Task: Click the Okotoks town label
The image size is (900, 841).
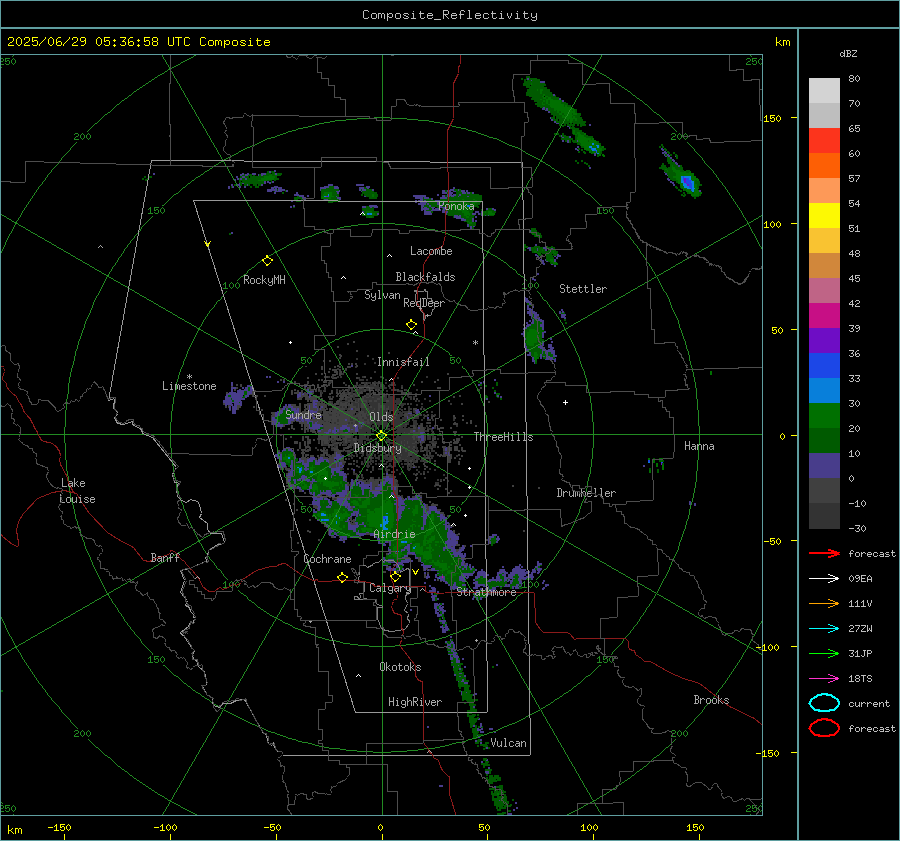Action: coord(400,666)
